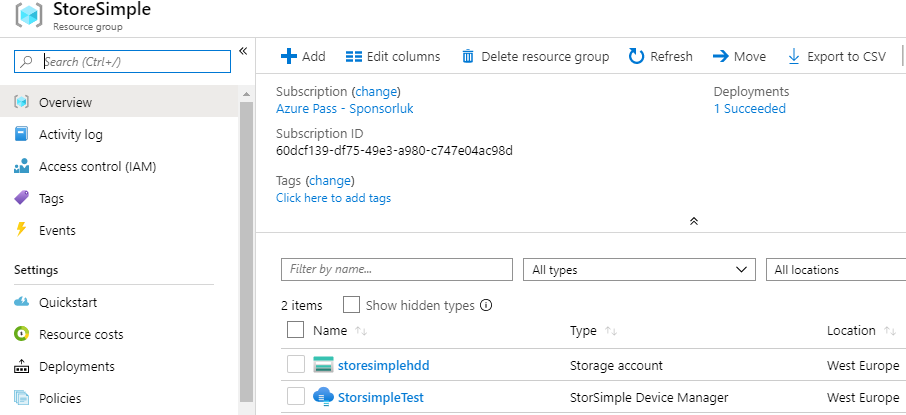Click the Events lightning bolt icon
The image size is (906, 415).
point(21,229)
